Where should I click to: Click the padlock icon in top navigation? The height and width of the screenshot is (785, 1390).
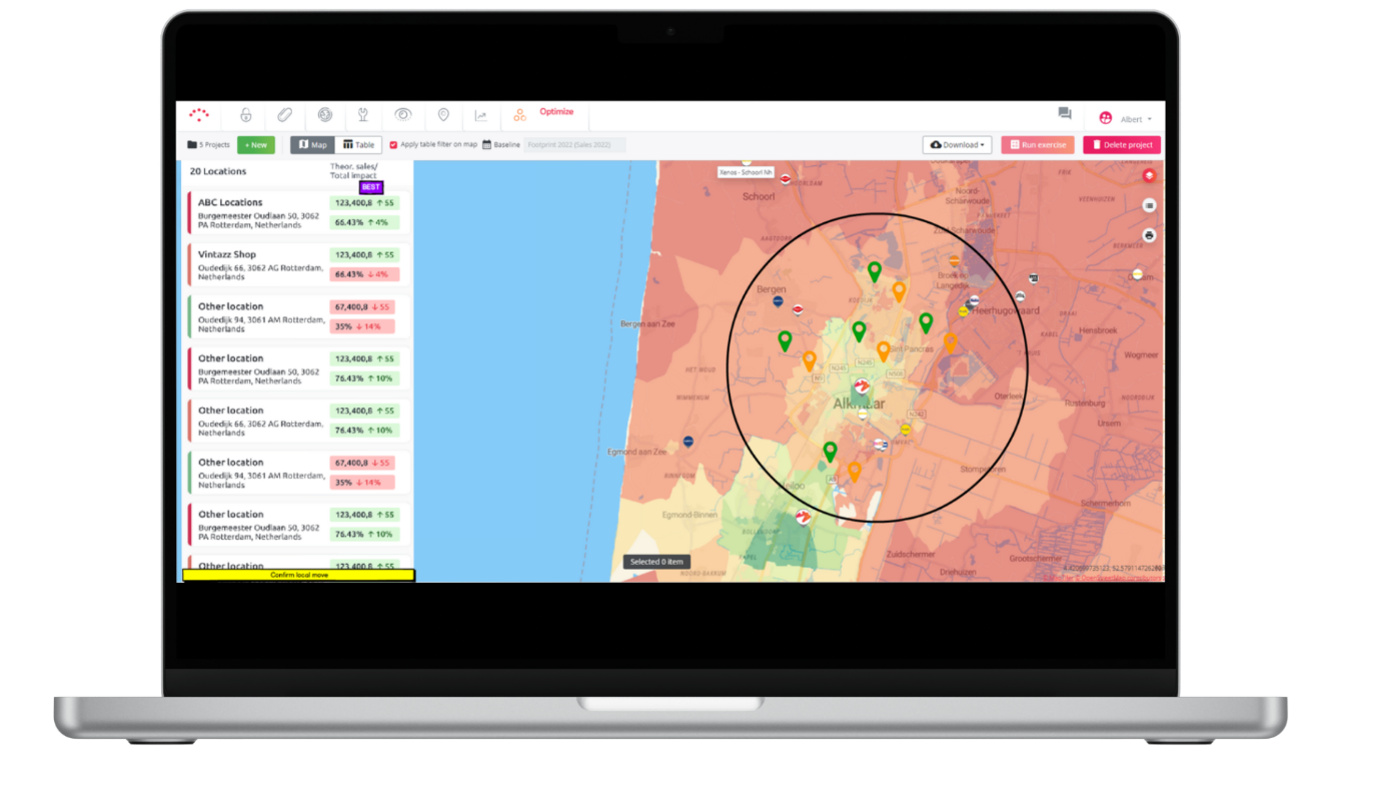(x=245, y=116)
